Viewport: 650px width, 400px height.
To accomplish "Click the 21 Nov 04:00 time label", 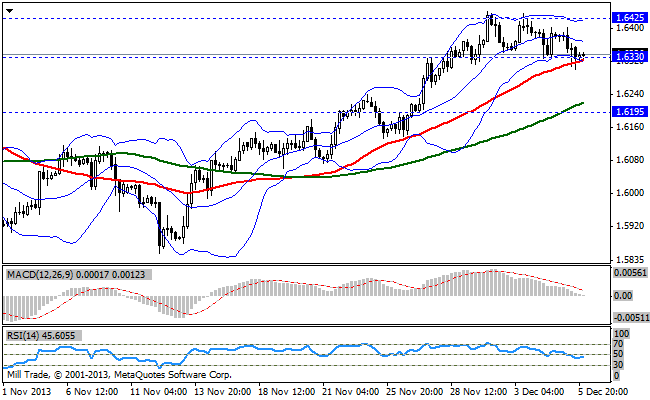I will [351, 392].
